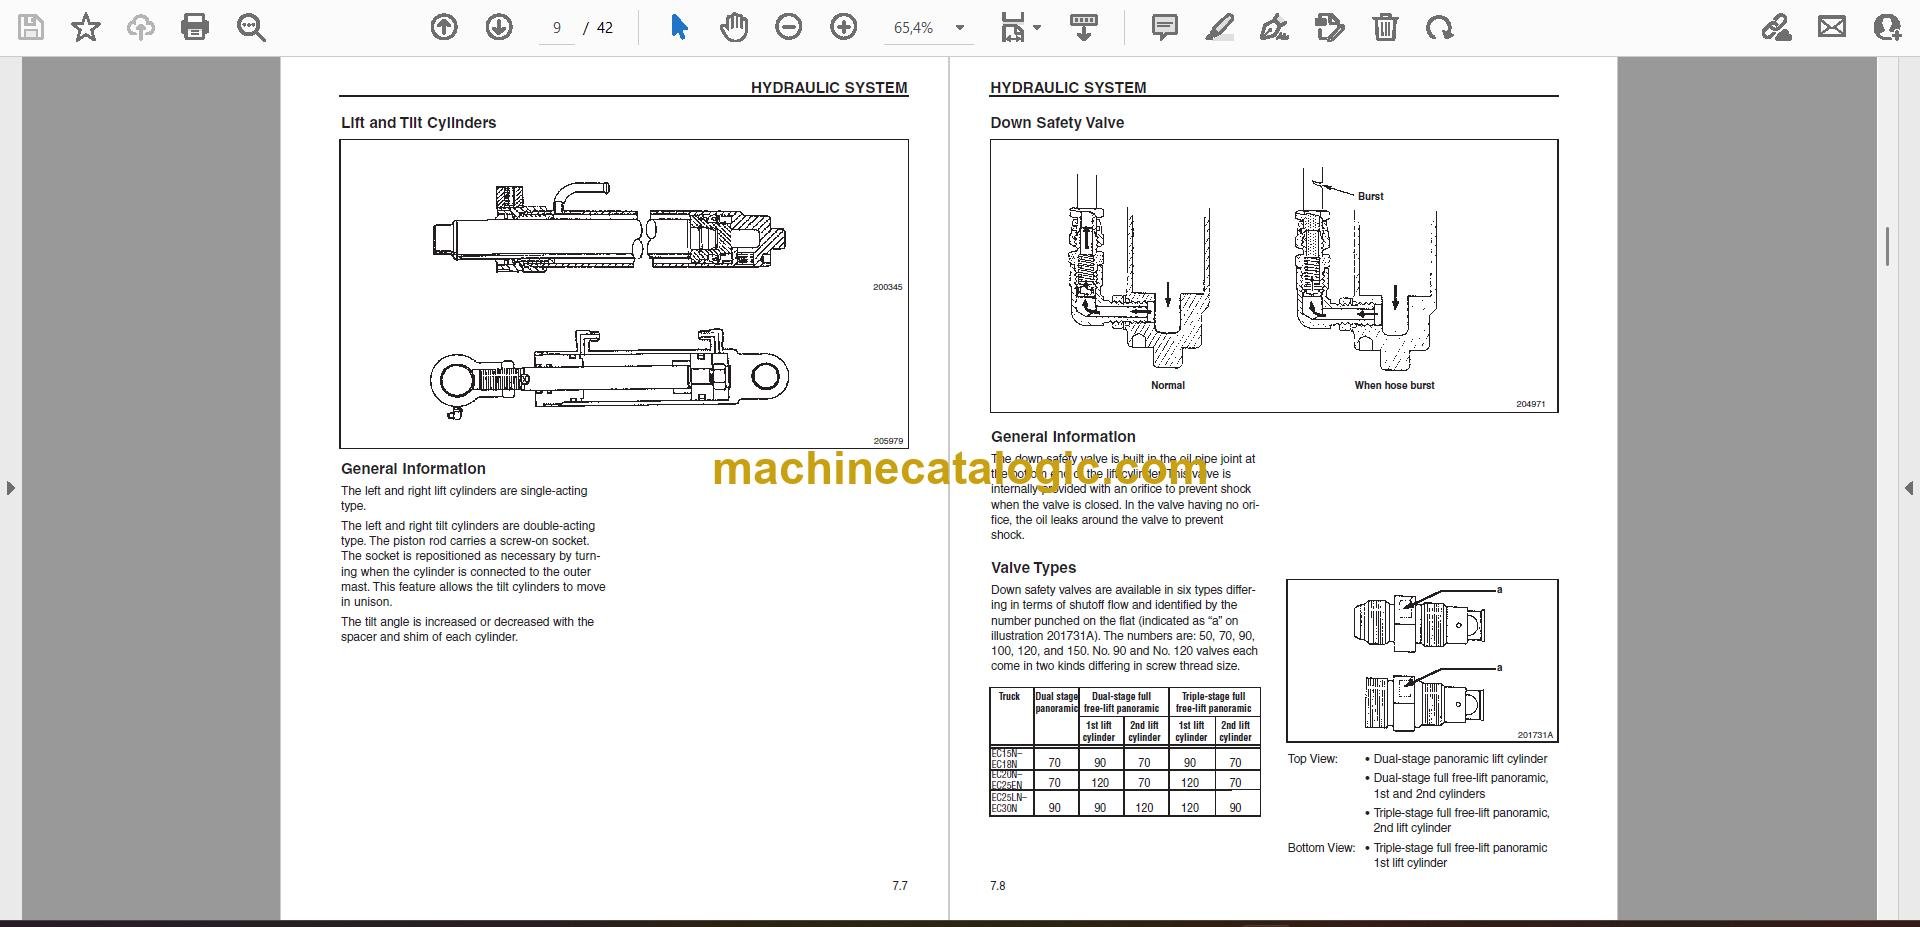
Task: Click the "Top View:" label
Action: 1312,759
